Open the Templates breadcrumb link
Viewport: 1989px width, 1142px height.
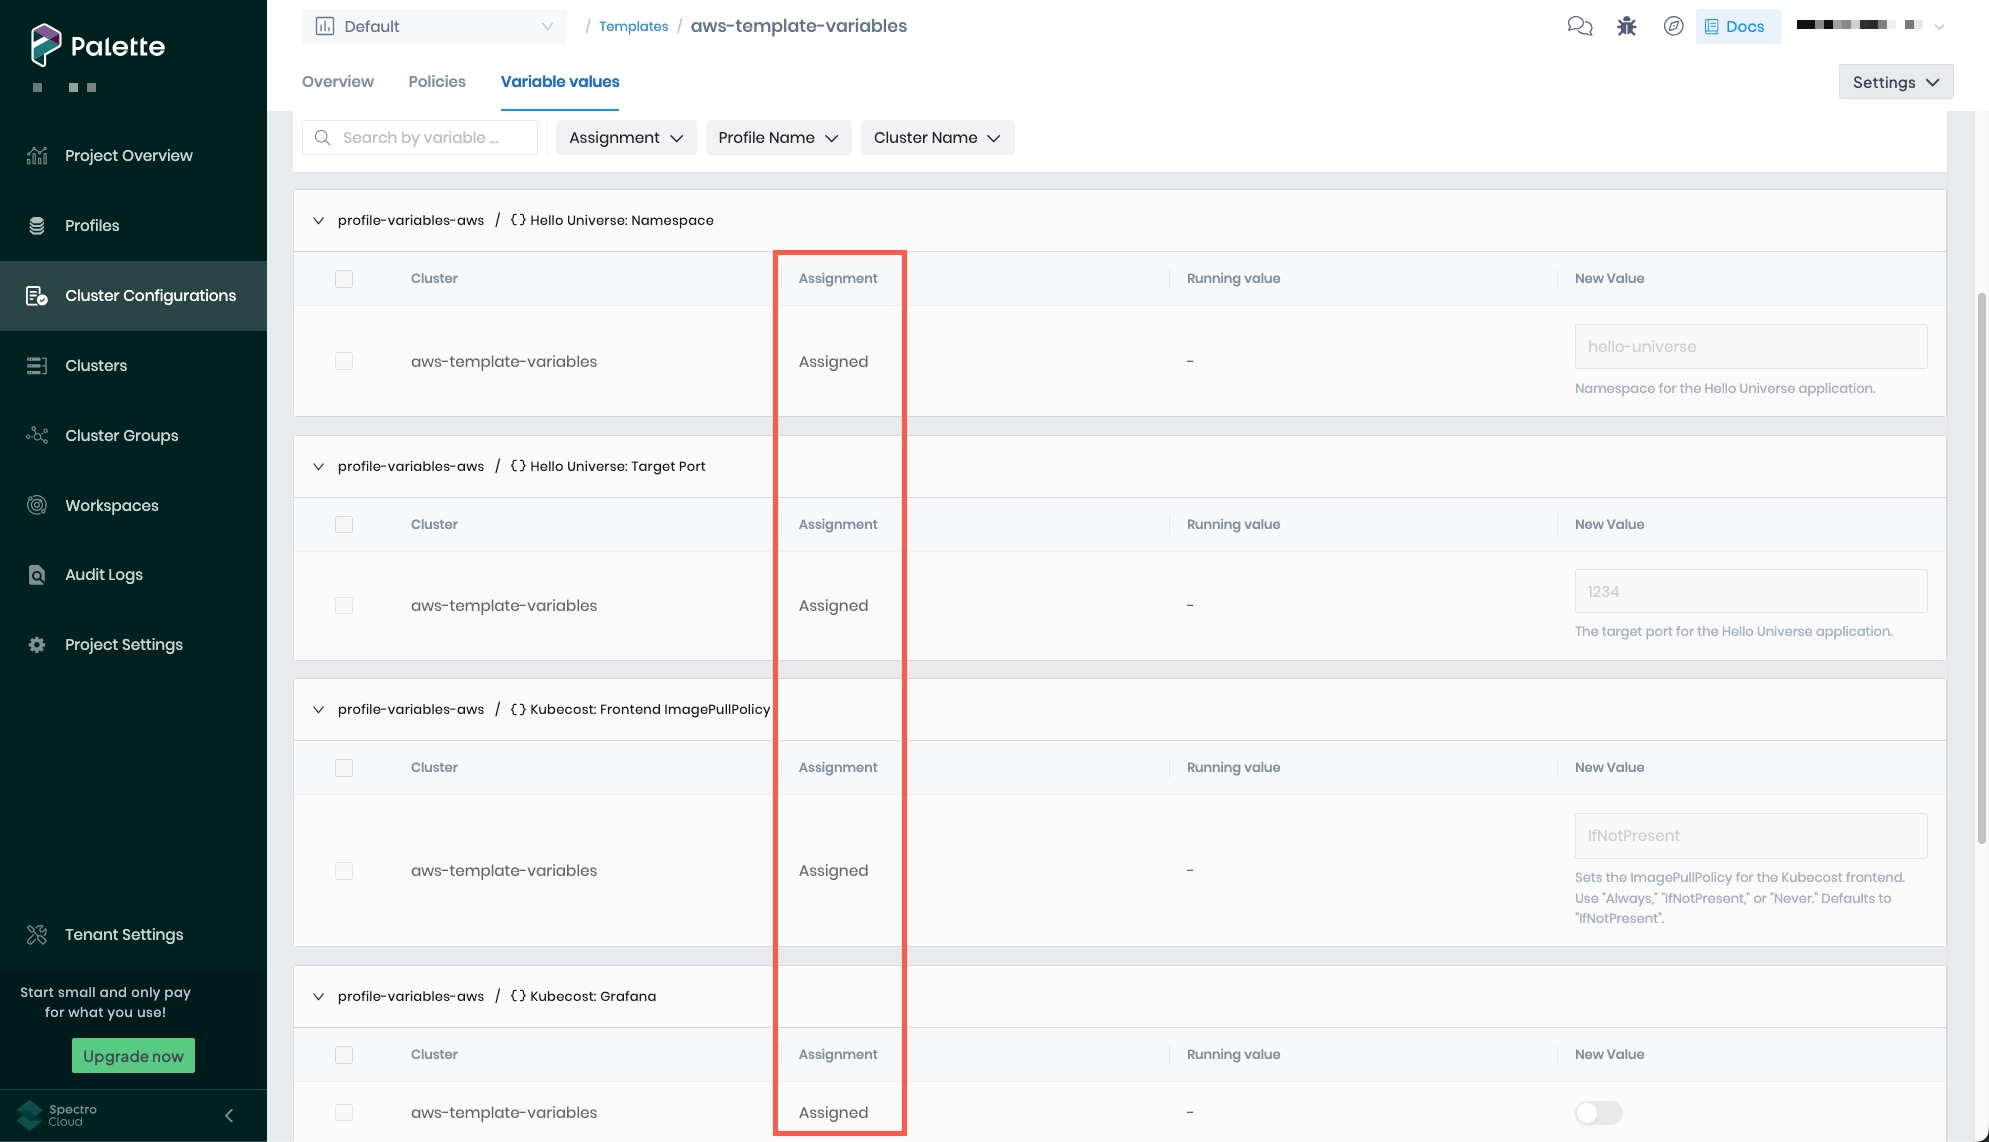[x=633, y=26]
